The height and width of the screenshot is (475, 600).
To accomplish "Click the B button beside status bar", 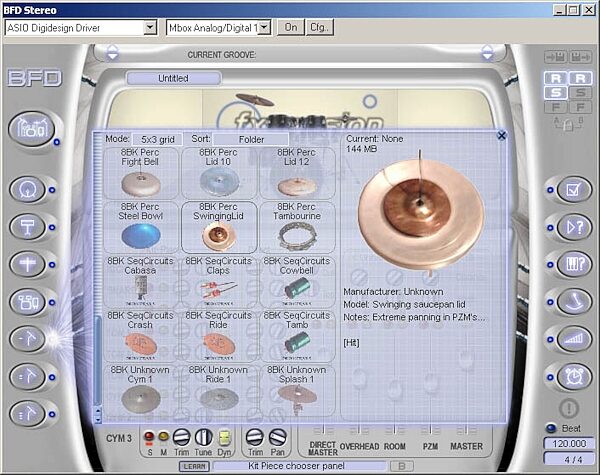I will pyautogui.click(x=402, y=467).
